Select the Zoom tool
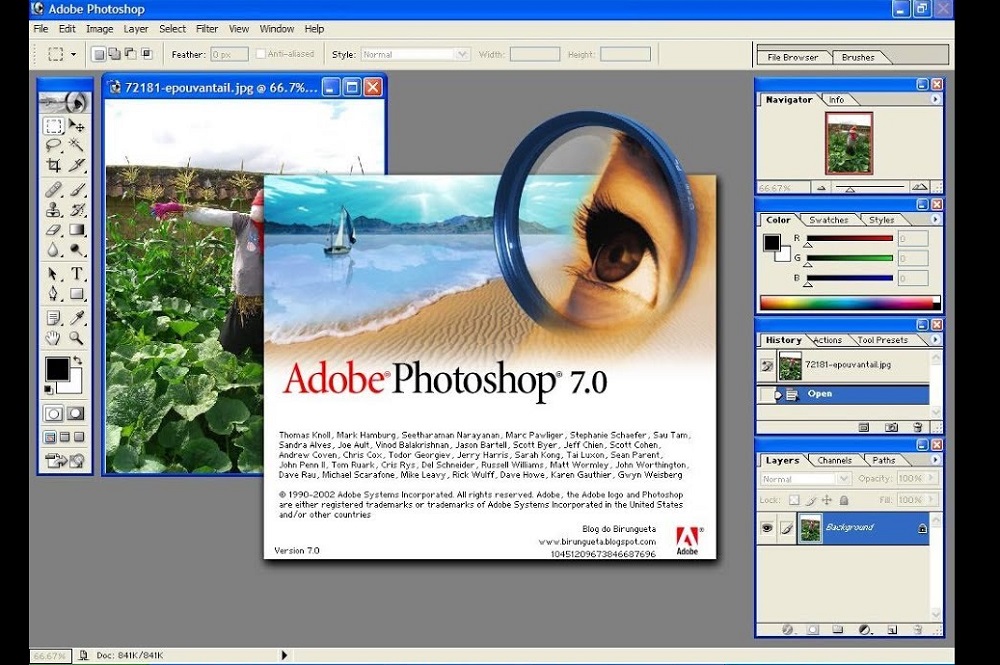The image size is (1000, 665). coord(77,337)
